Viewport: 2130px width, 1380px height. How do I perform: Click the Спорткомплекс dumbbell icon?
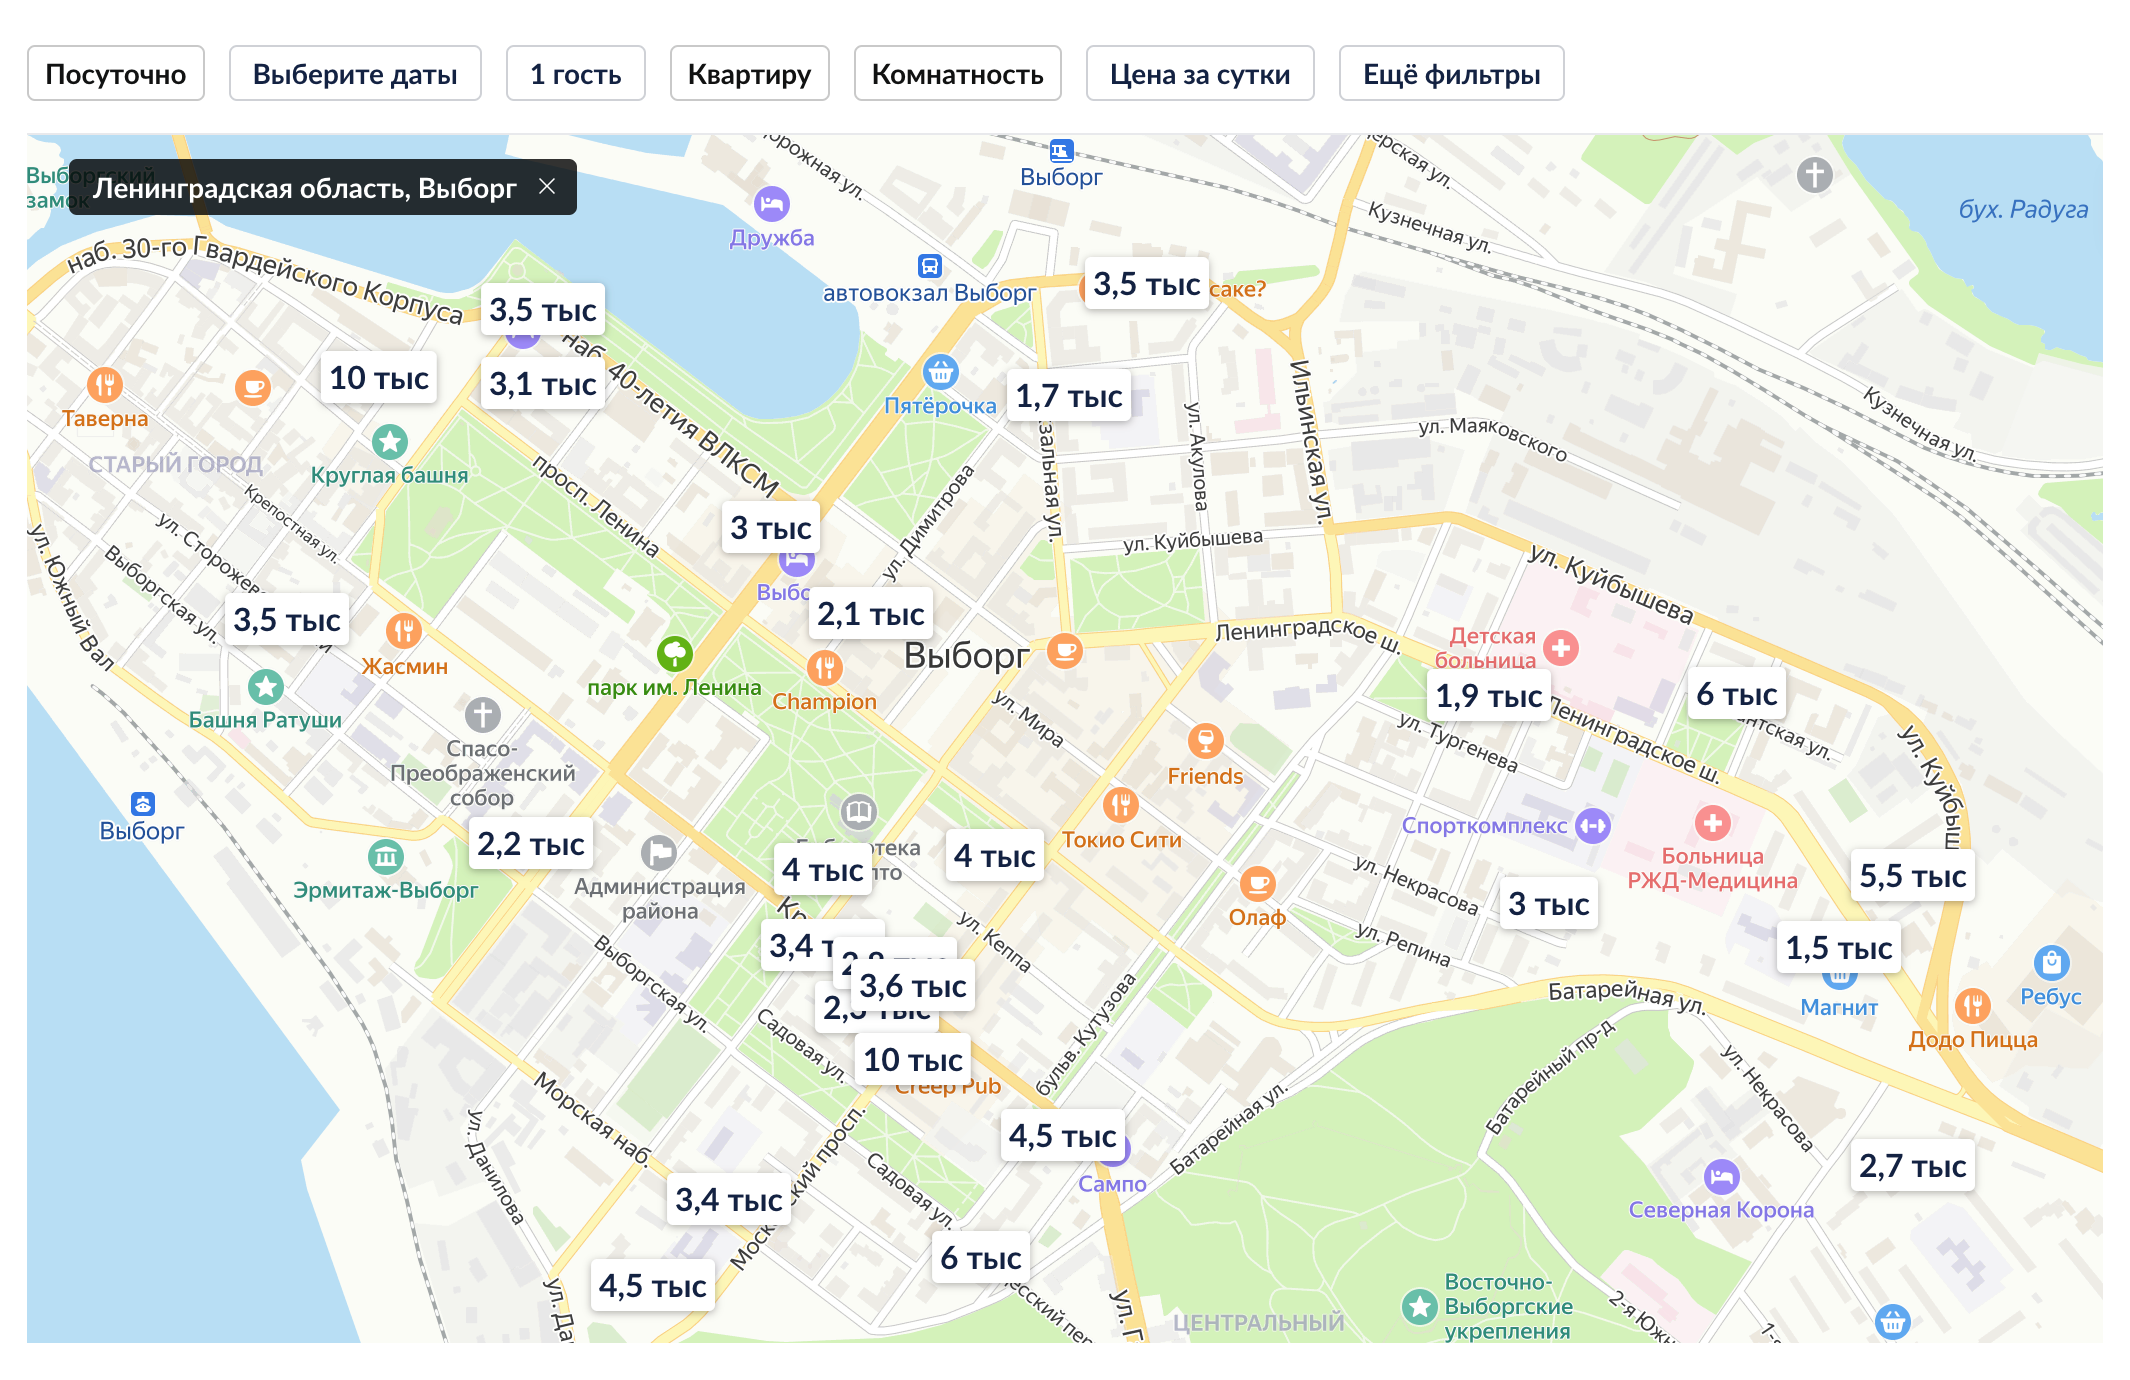[x=1593, y=826]
